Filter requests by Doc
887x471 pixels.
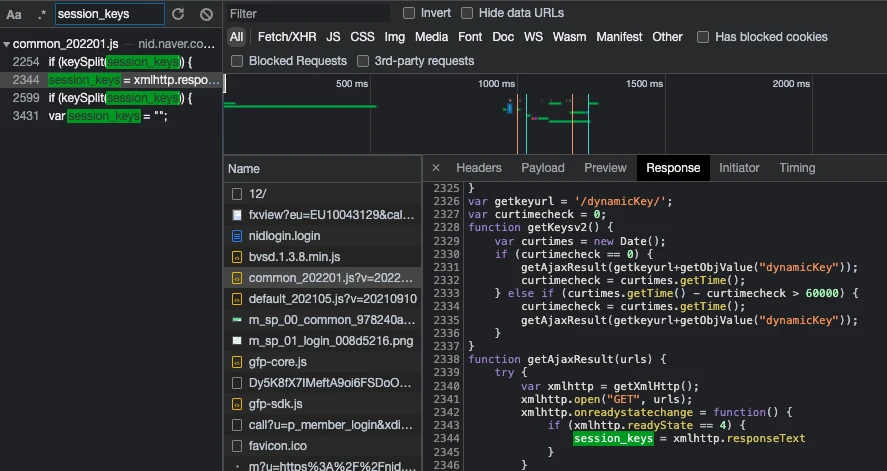tap(503, 37)
